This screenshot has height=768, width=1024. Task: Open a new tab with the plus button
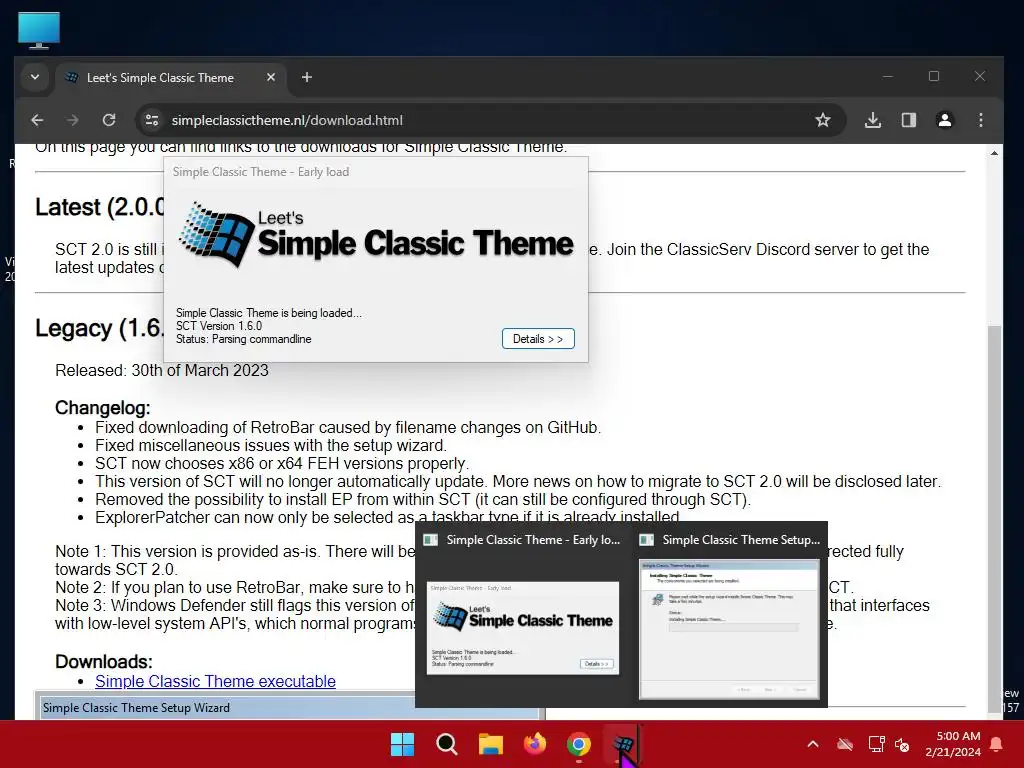coord(306,77)
